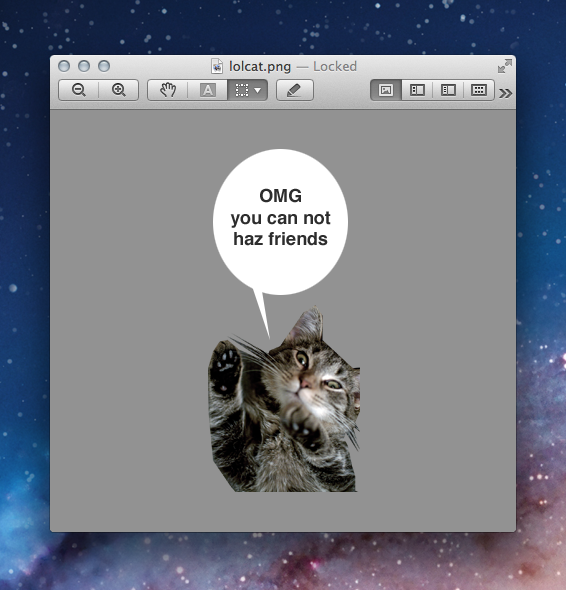Show the Edit toolbar with pencil button
Viewport: 566px width, 590px height.
pos(295,90)
